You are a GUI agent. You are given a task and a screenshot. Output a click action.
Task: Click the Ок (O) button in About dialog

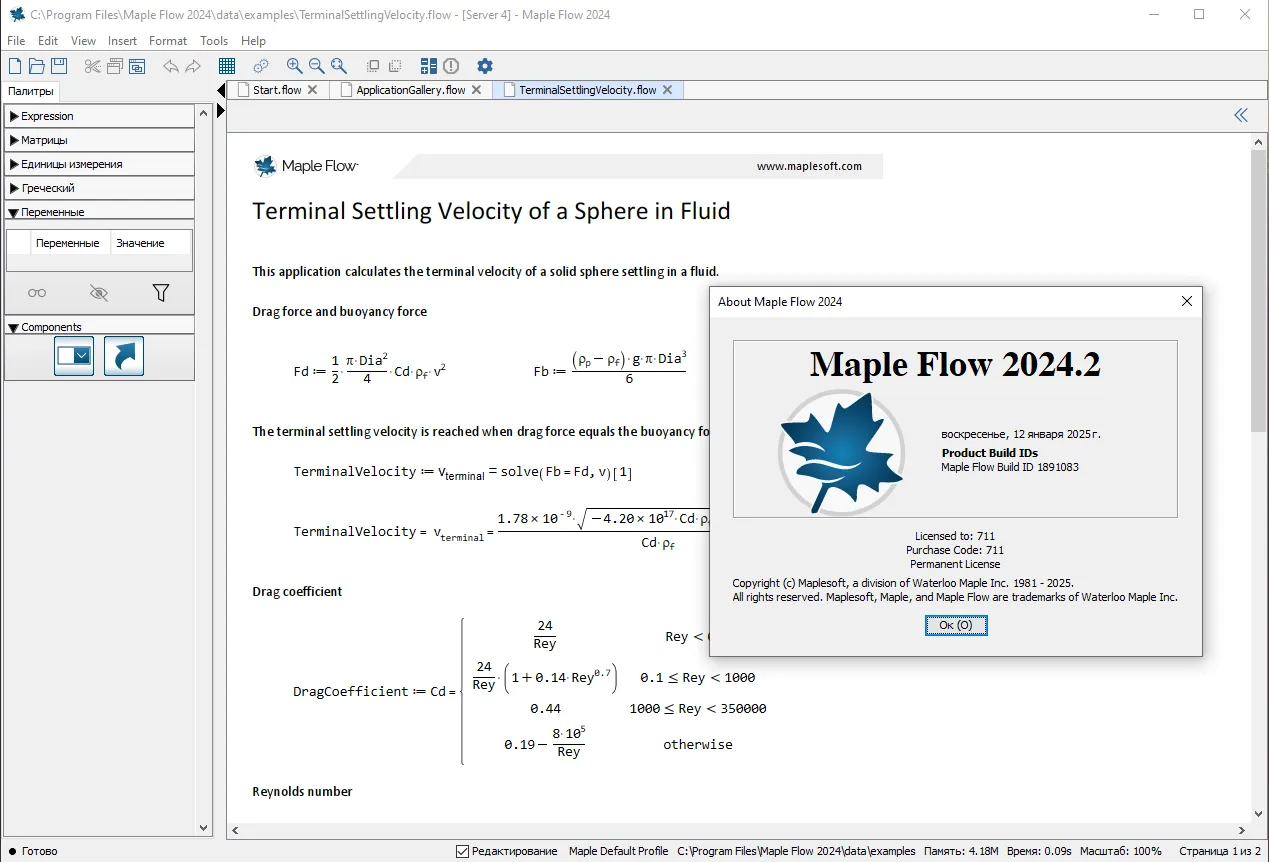pos(956,625)
